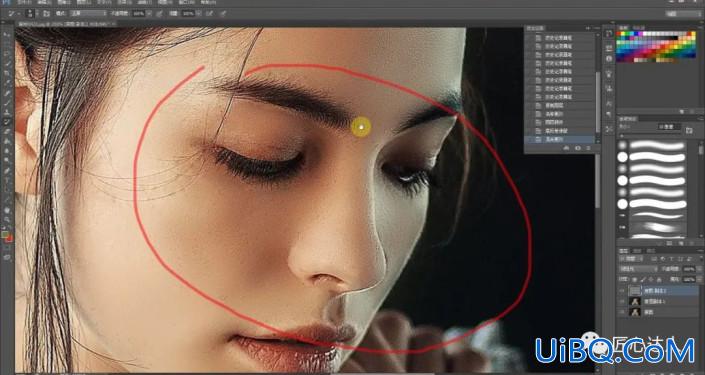
Task: Enable airbrush mode in options bar
Action: pos(210,13)
